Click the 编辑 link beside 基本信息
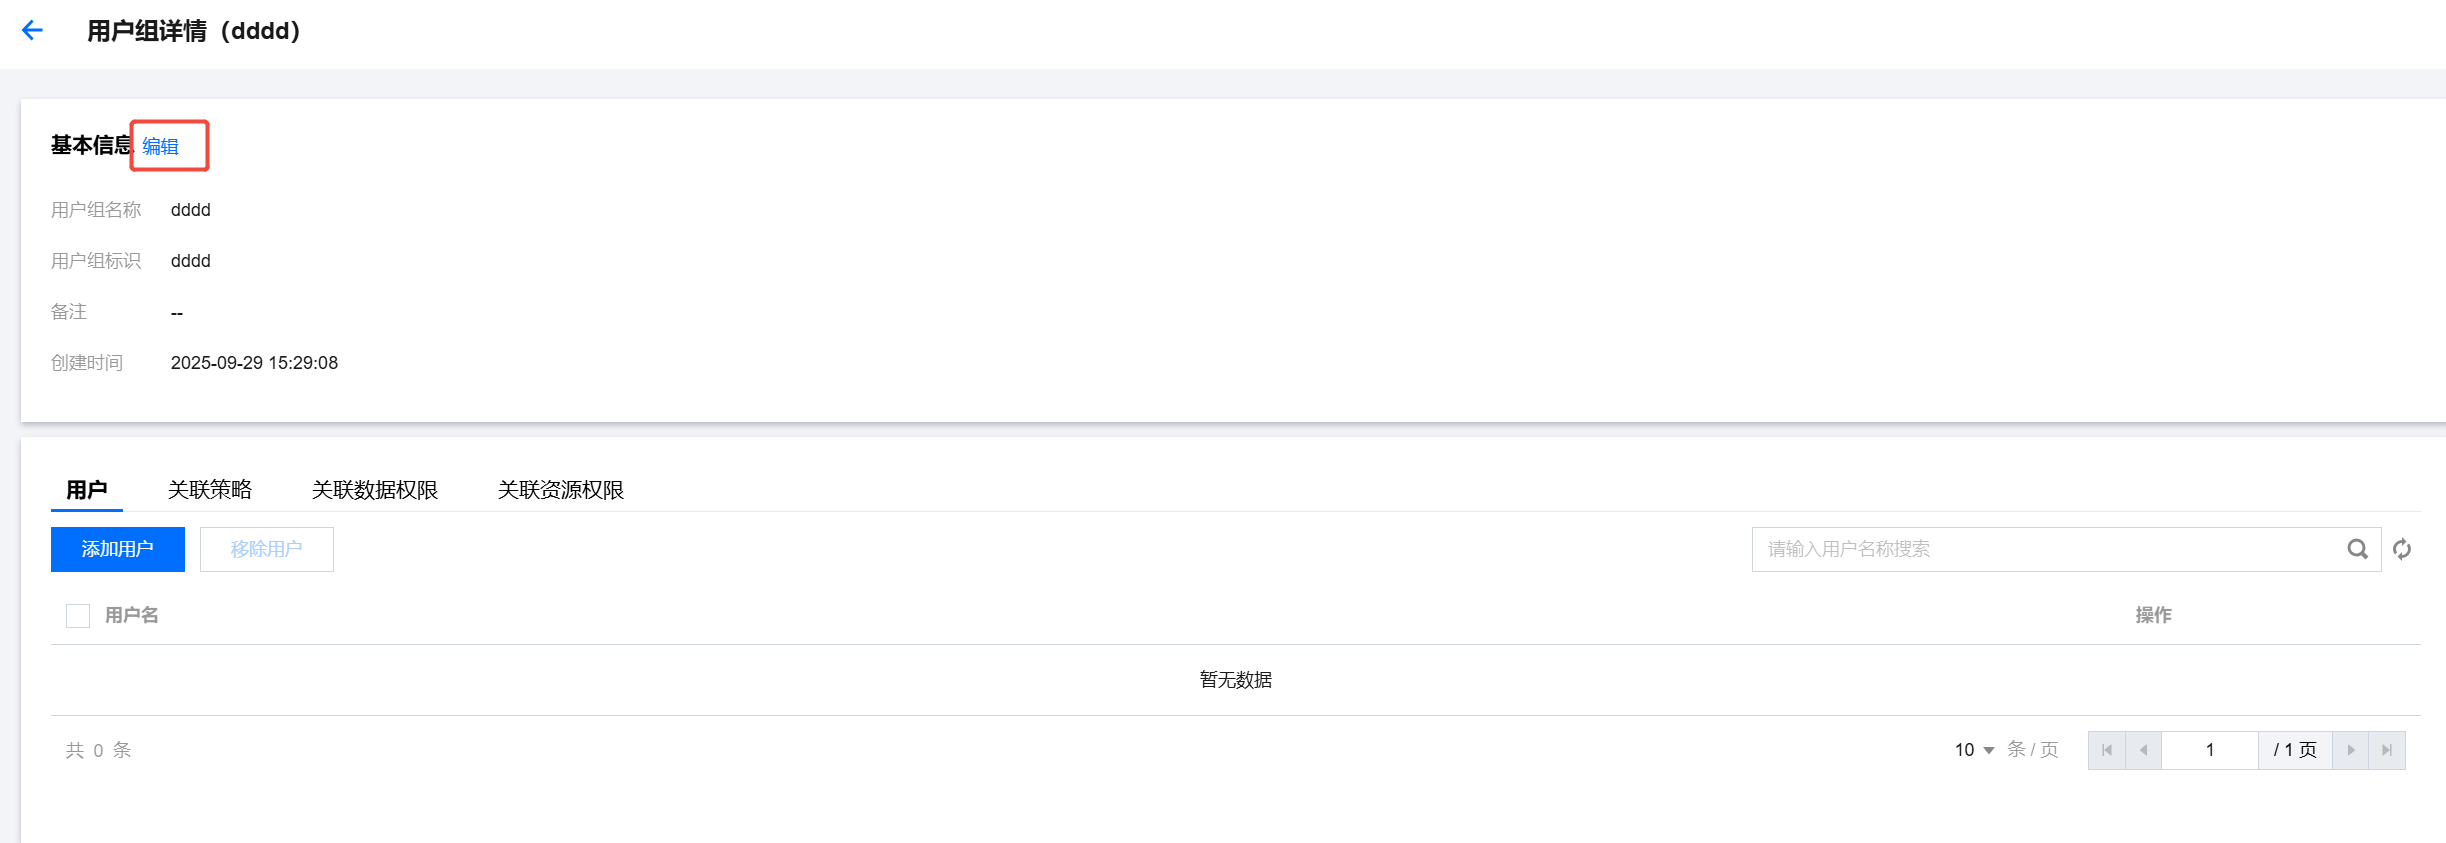The width and height of the screenshot is (2446, 843). click(160, 147)
